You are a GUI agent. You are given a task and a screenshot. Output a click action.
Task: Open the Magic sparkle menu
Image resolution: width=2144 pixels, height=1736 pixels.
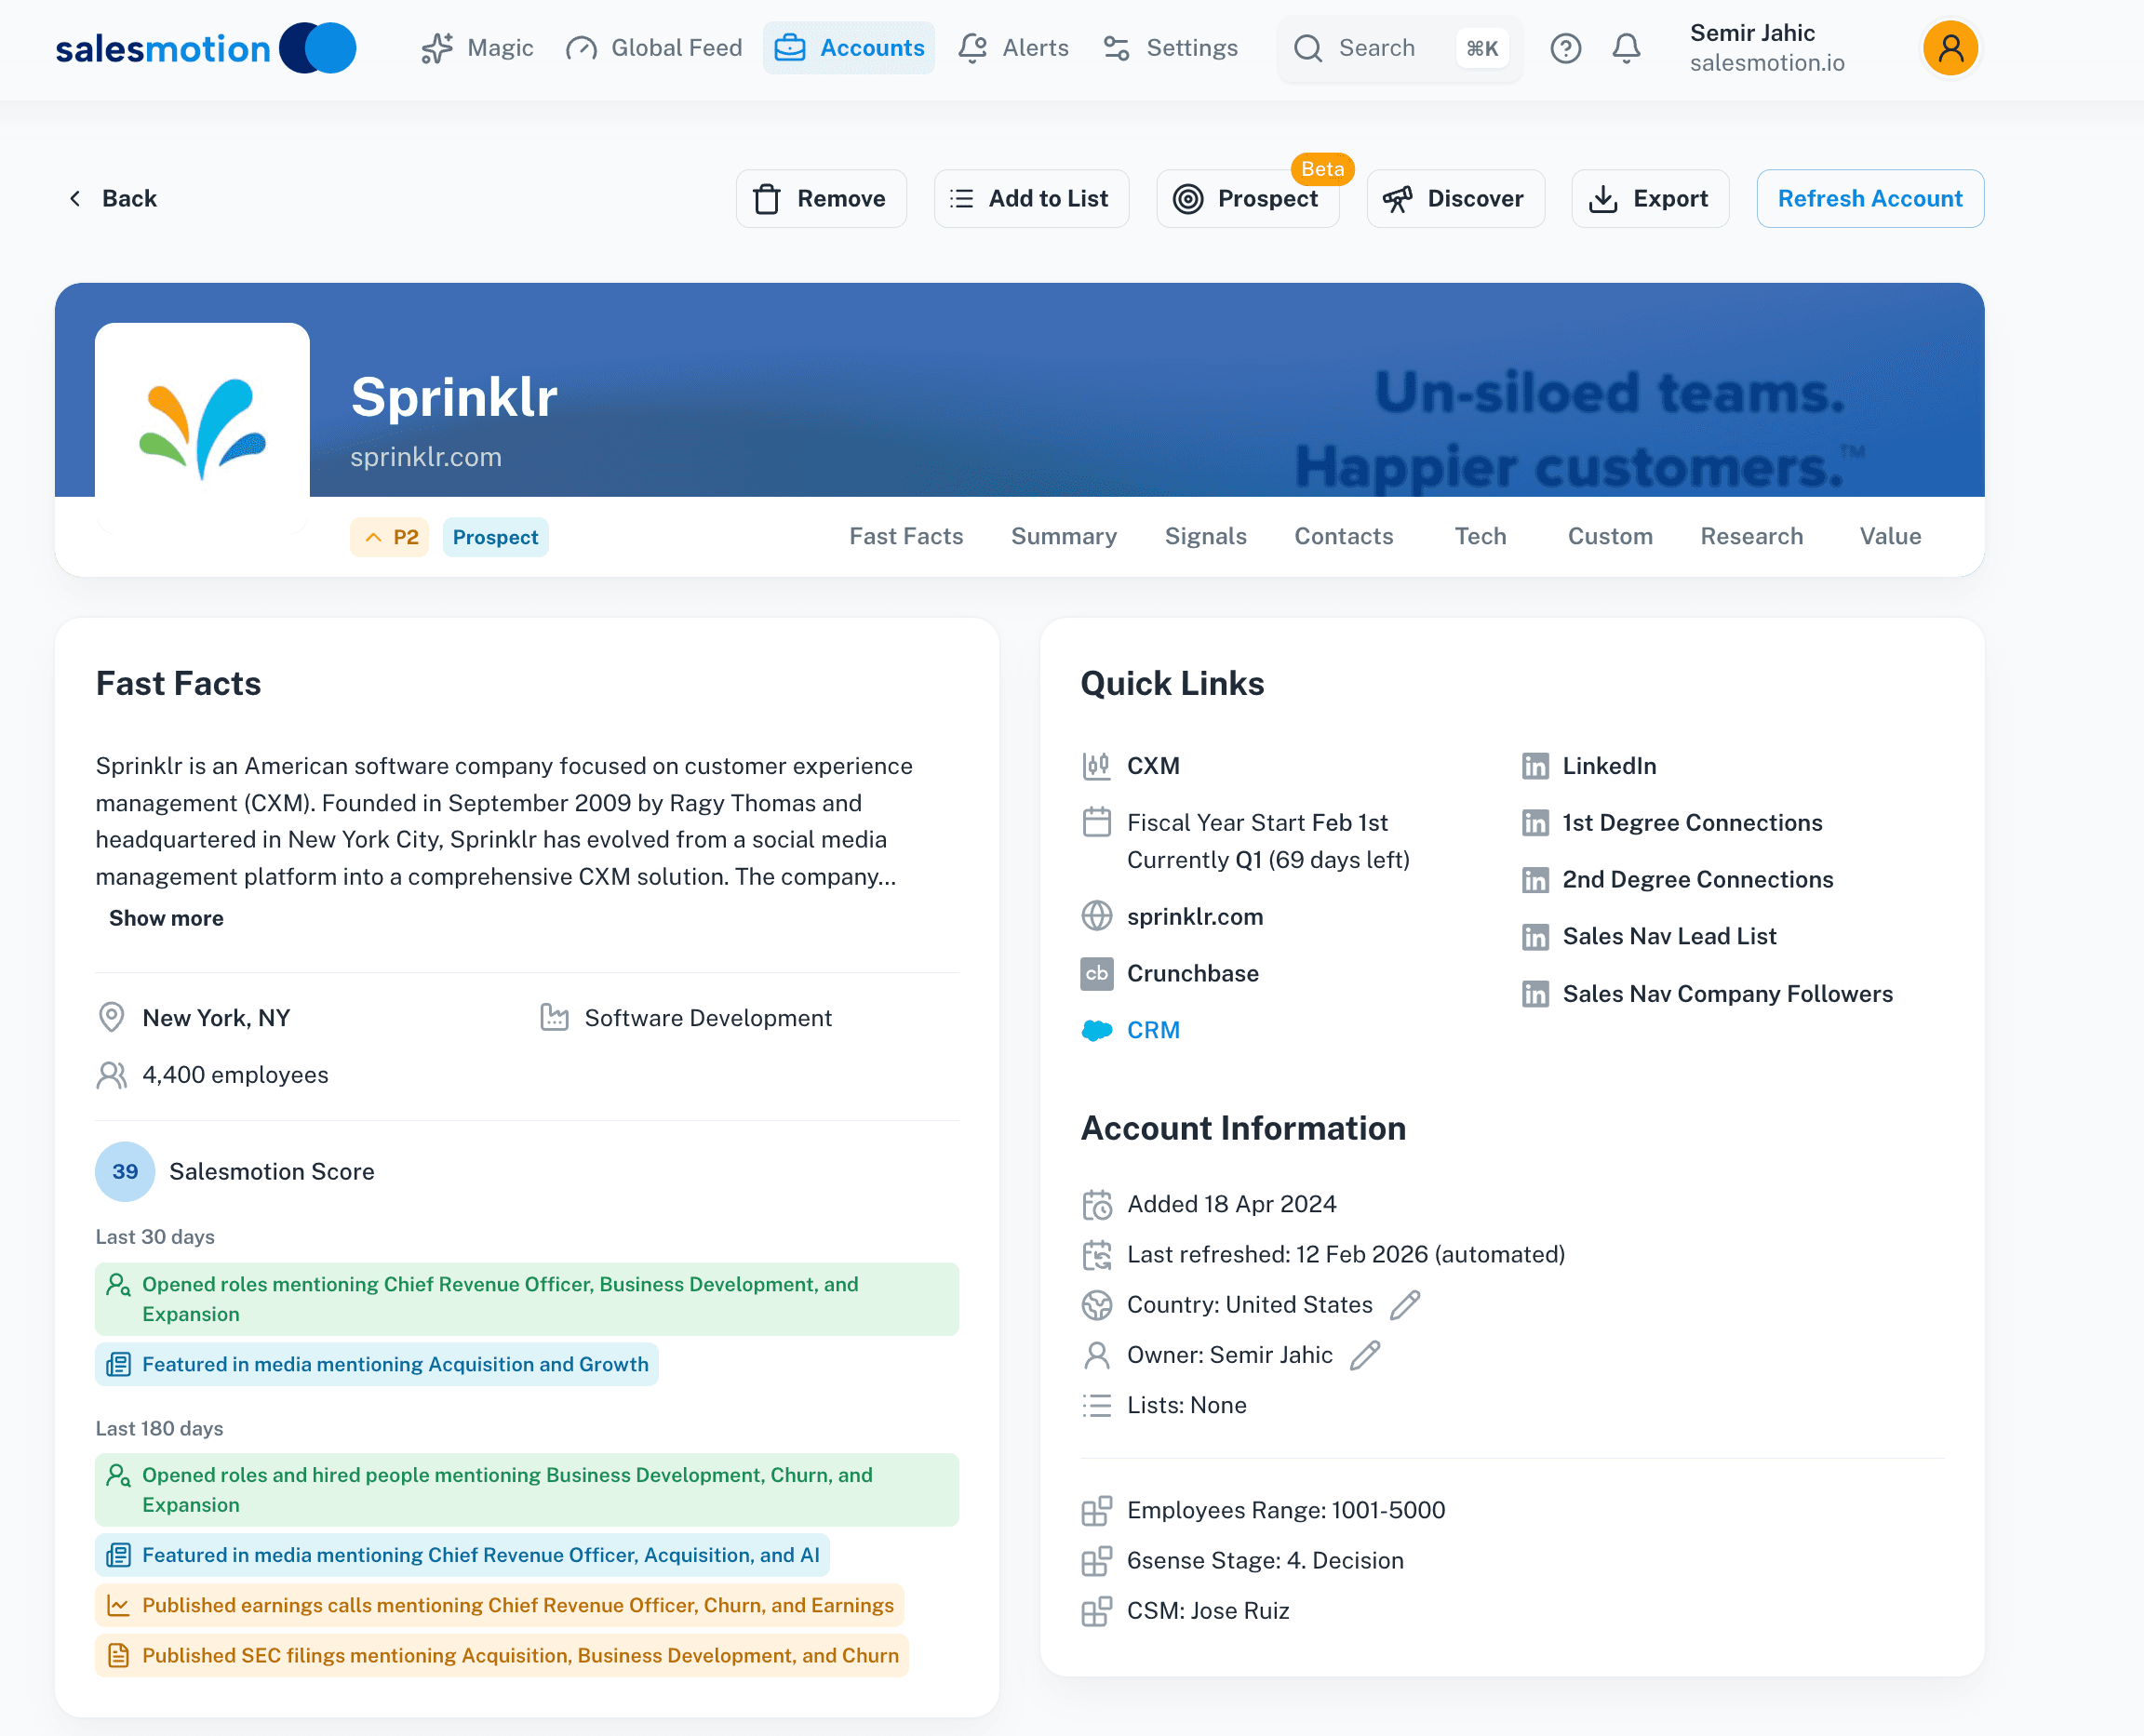477,48
